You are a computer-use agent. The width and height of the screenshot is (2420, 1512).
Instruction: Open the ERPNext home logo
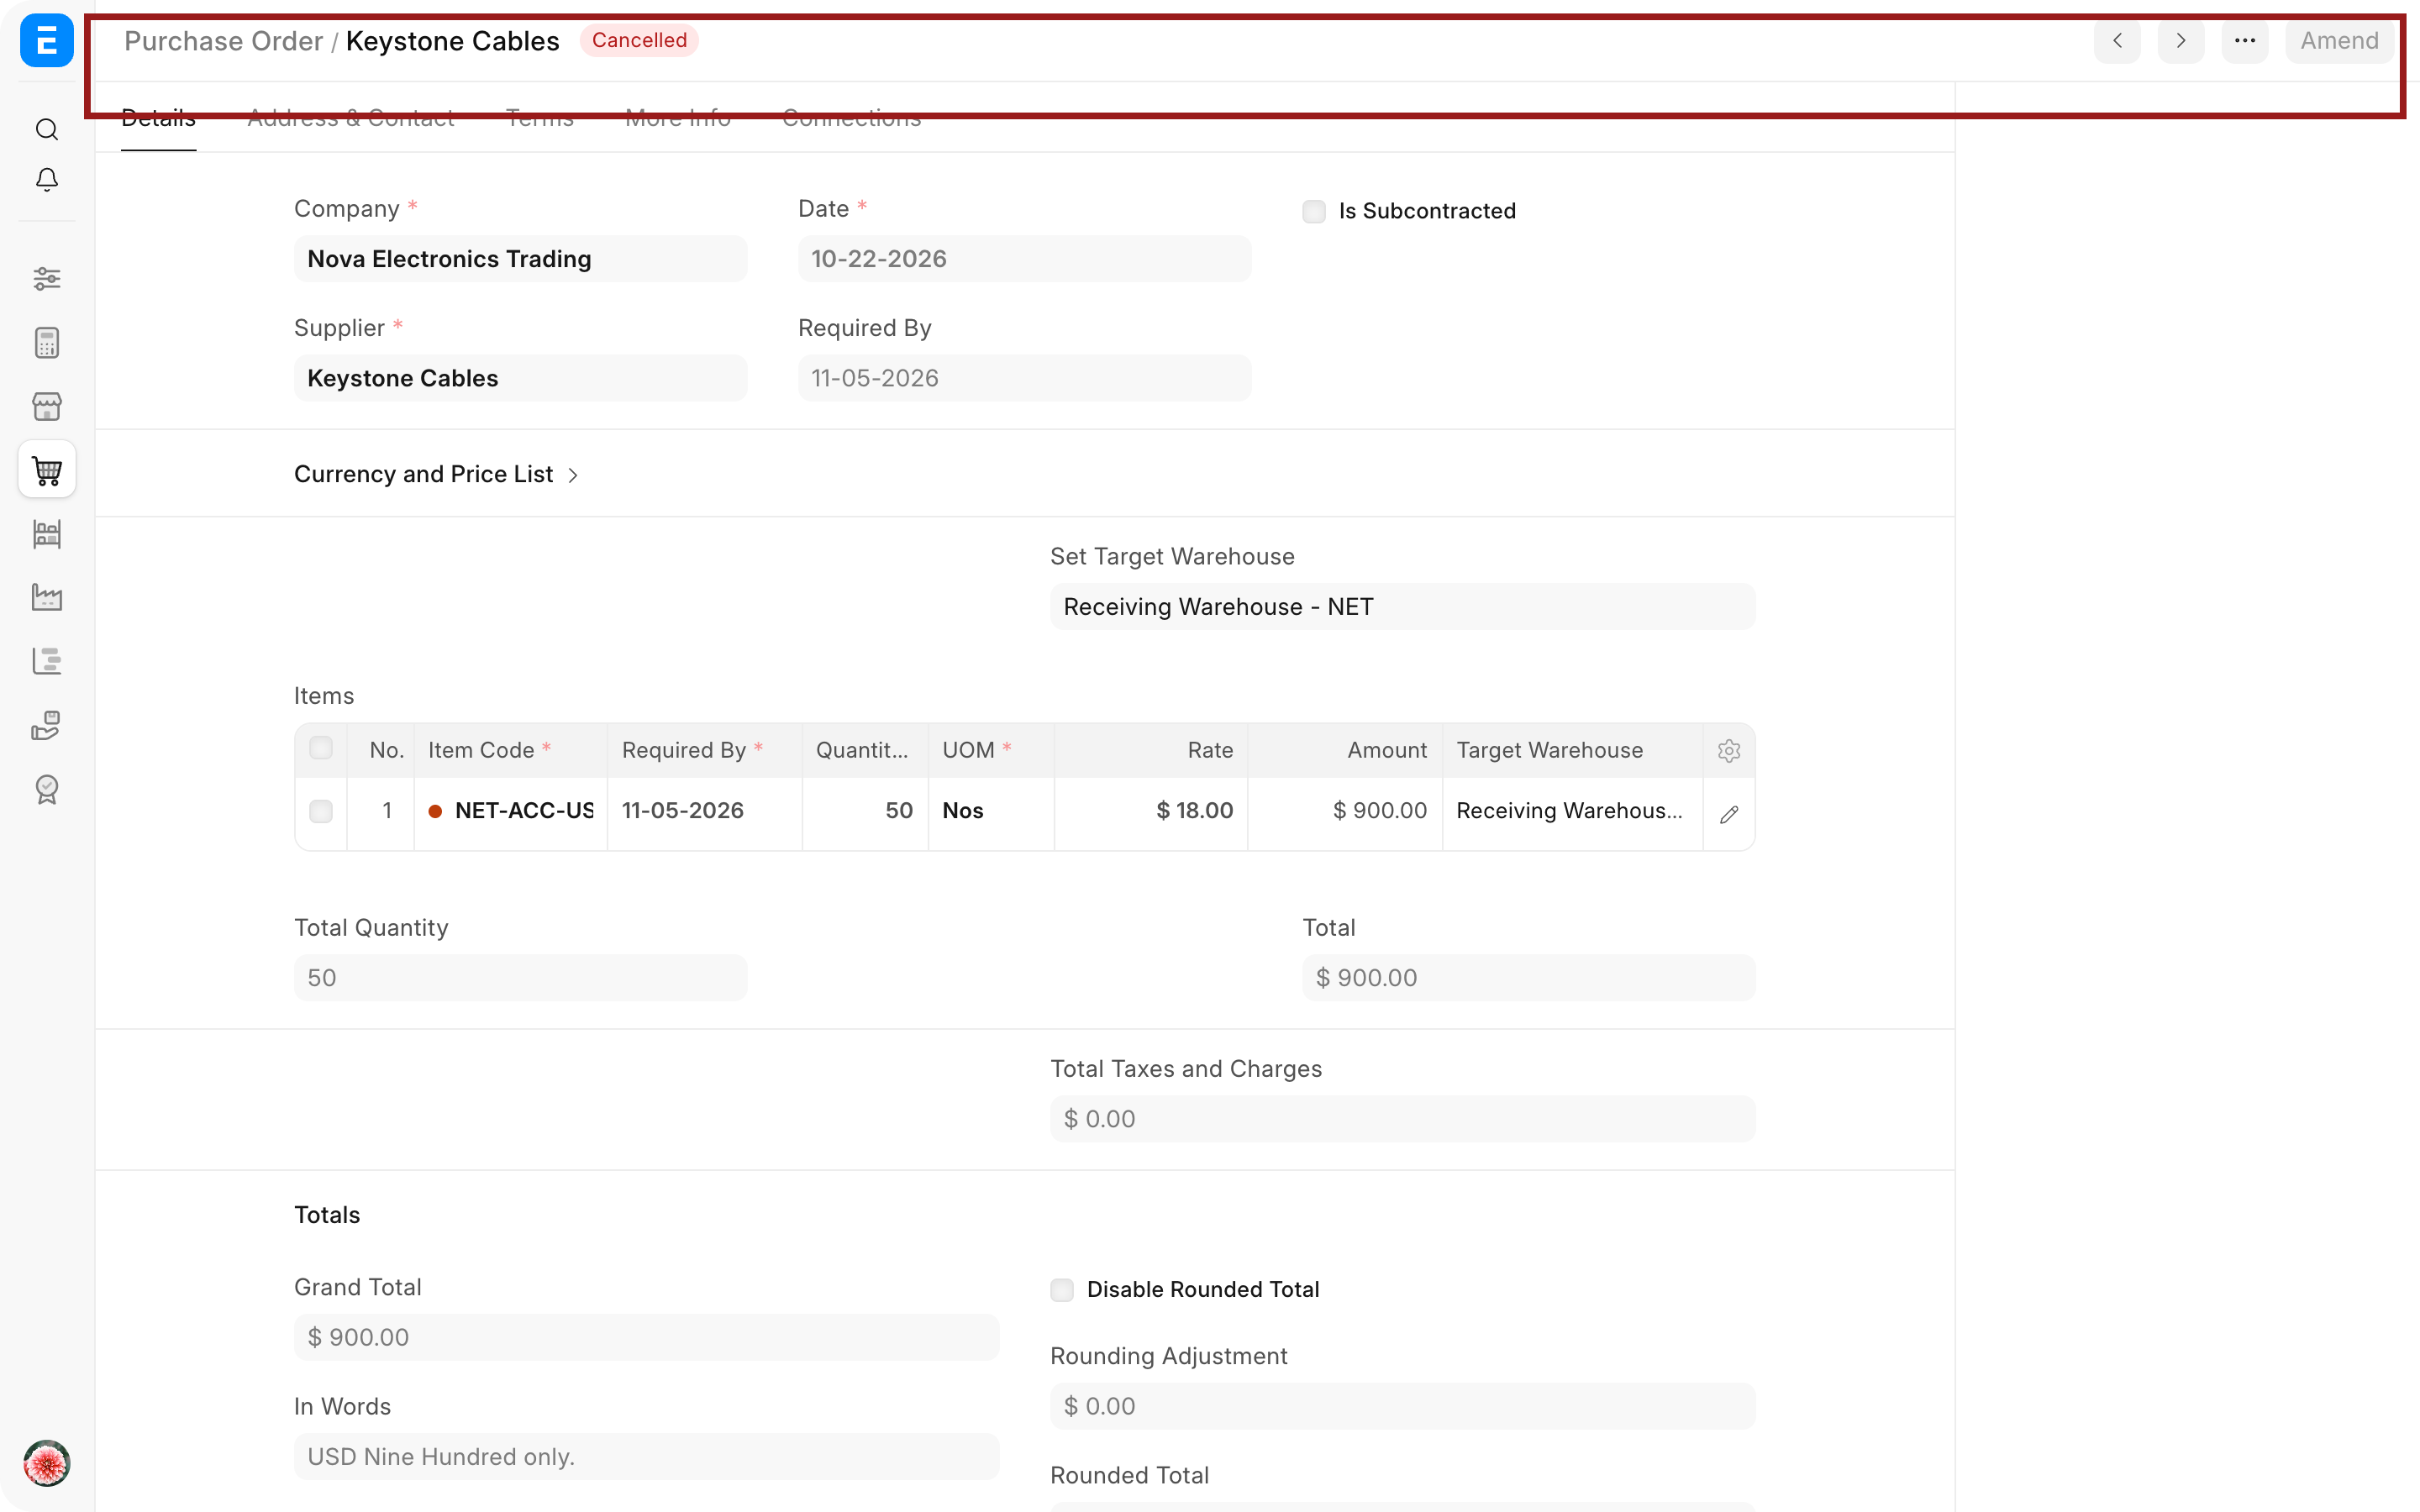pos(46,41)
